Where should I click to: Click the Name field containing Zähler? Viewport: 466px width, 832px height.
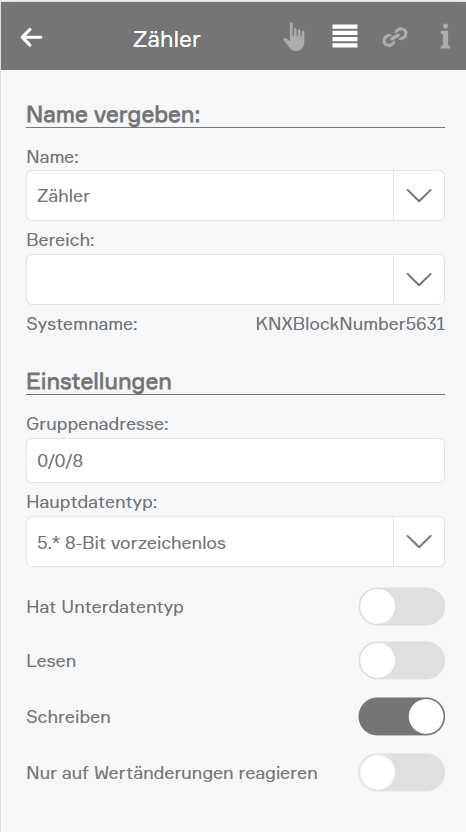tap(210, 195)
